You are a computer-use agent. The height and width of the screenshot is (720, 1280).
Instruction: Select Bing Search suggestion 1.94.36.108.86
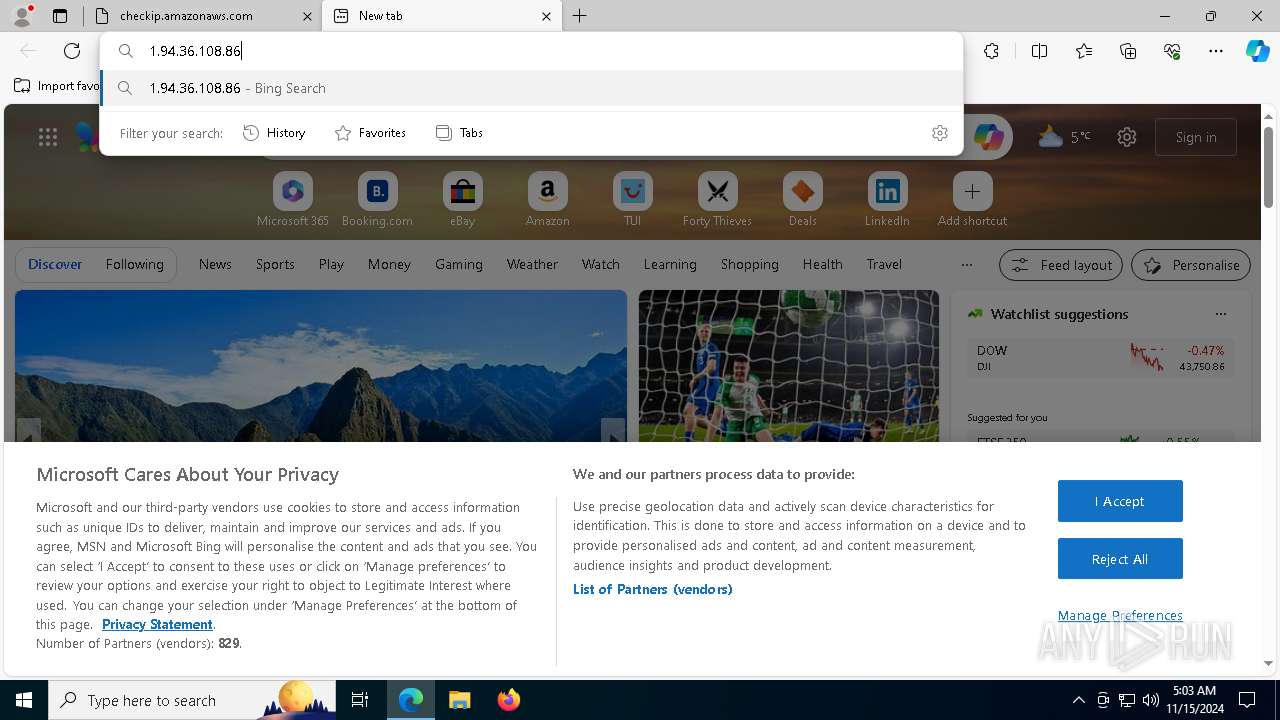tap(531, 88)
